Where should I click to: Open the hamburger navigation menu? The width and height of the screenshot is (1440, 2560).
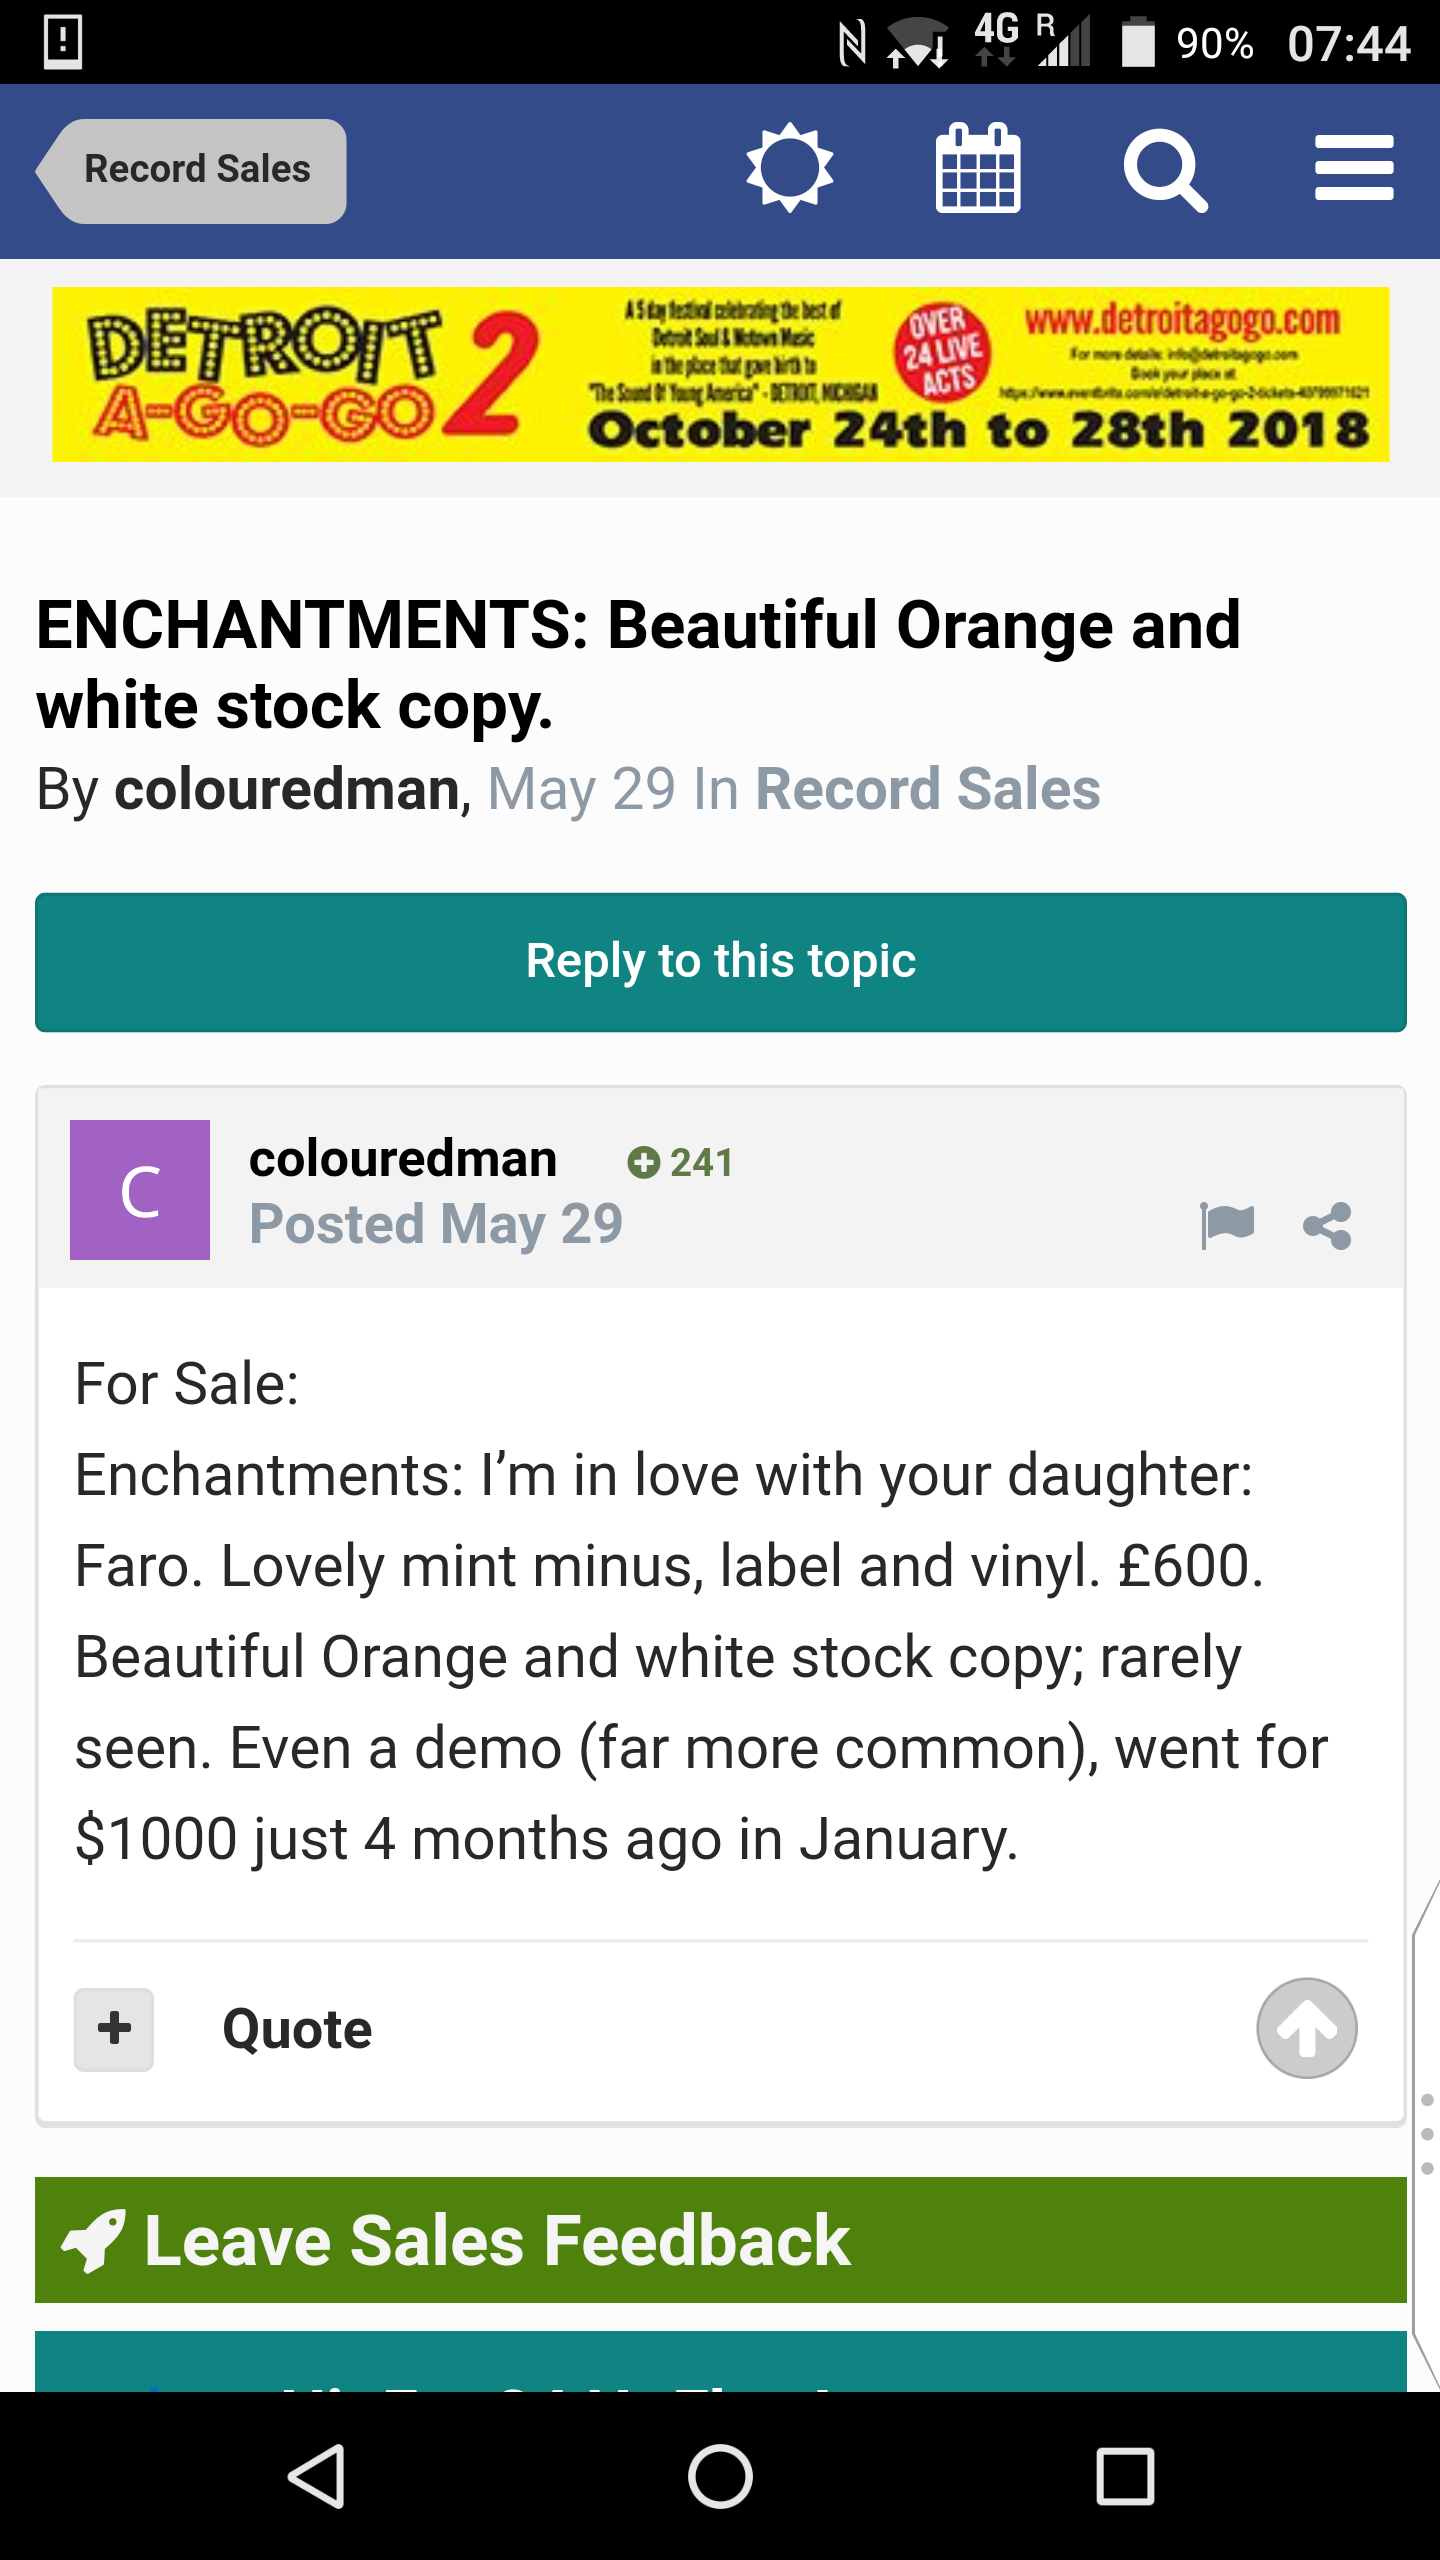click(x=1354, y=168)
